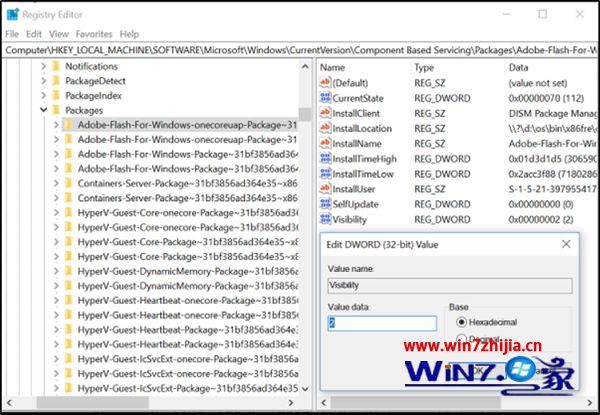This screenshot has width=600, height=415.
Task: Click the PackageDetect folder icon
Action: [x=56, y=81]
